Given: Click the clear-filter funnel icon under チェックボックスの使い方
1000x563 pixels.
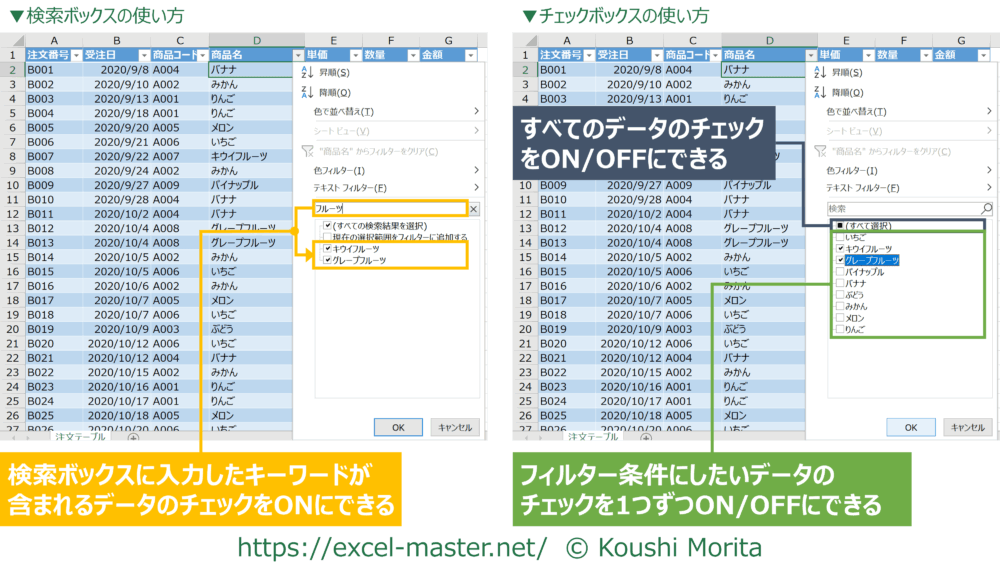Looking at the screenshot, I should coord(820,150).
